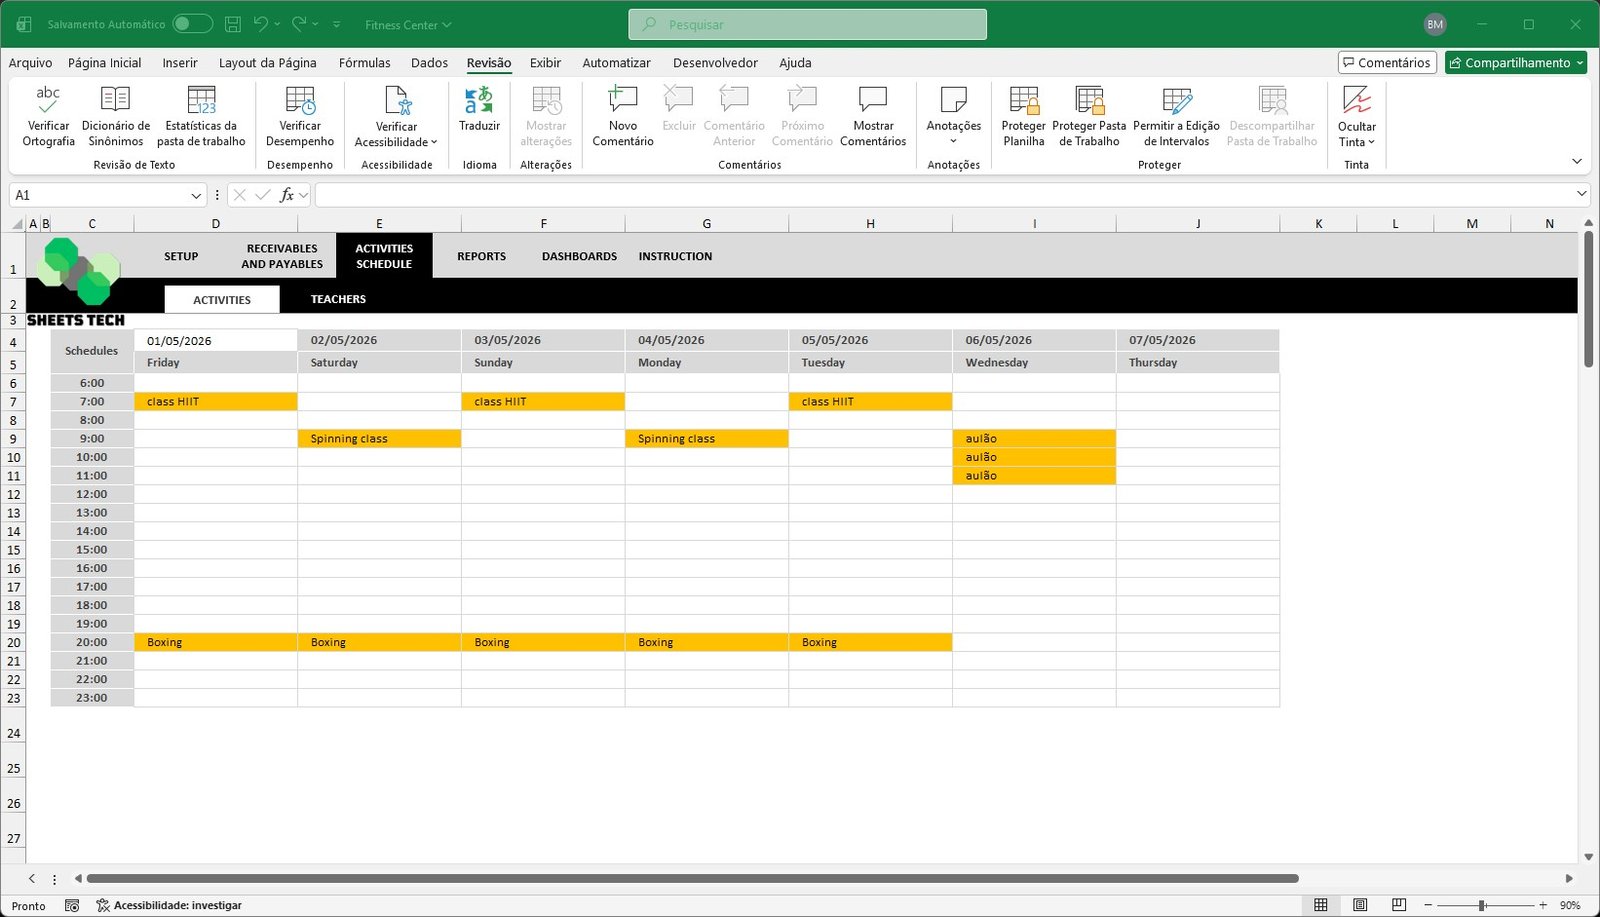This screenshot has width=1600, height=917.
Task: Switch to Page Break Preview view
Action: pos(1399,905)
